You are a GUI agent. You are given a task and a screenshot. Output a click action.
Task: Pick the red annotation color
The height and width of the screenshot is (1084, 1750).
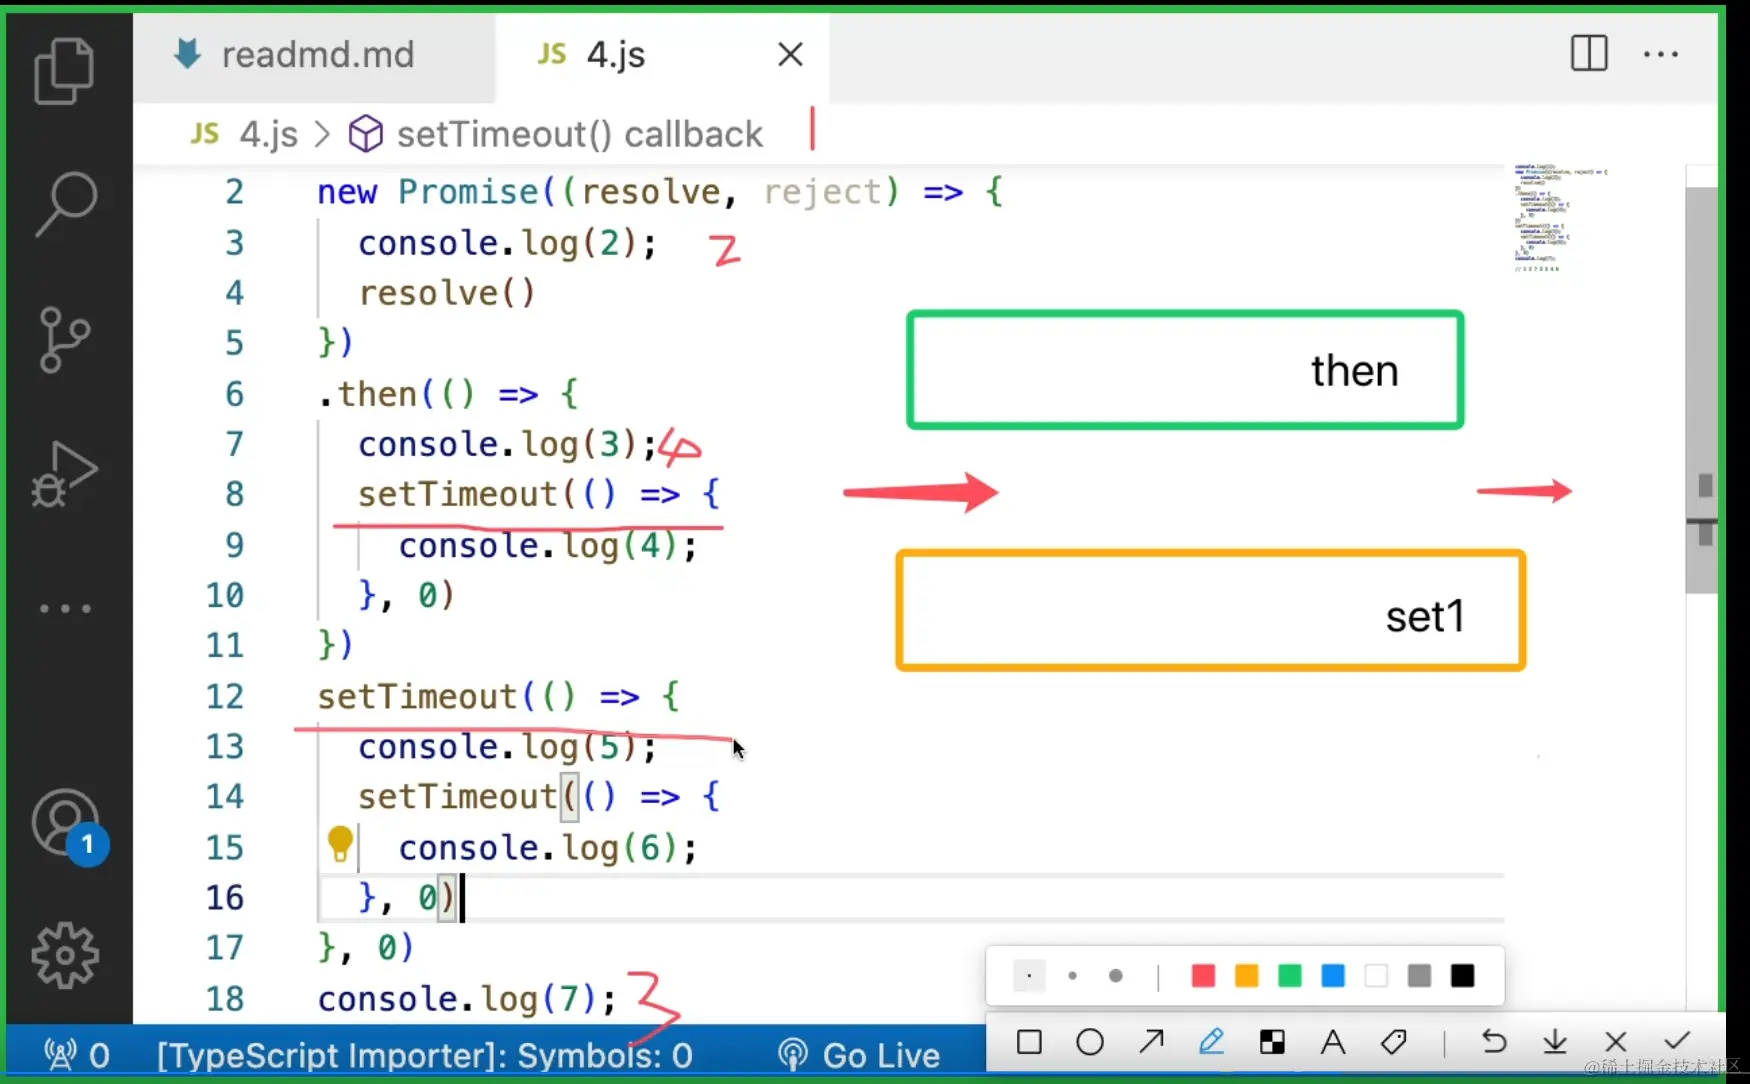1204,976
